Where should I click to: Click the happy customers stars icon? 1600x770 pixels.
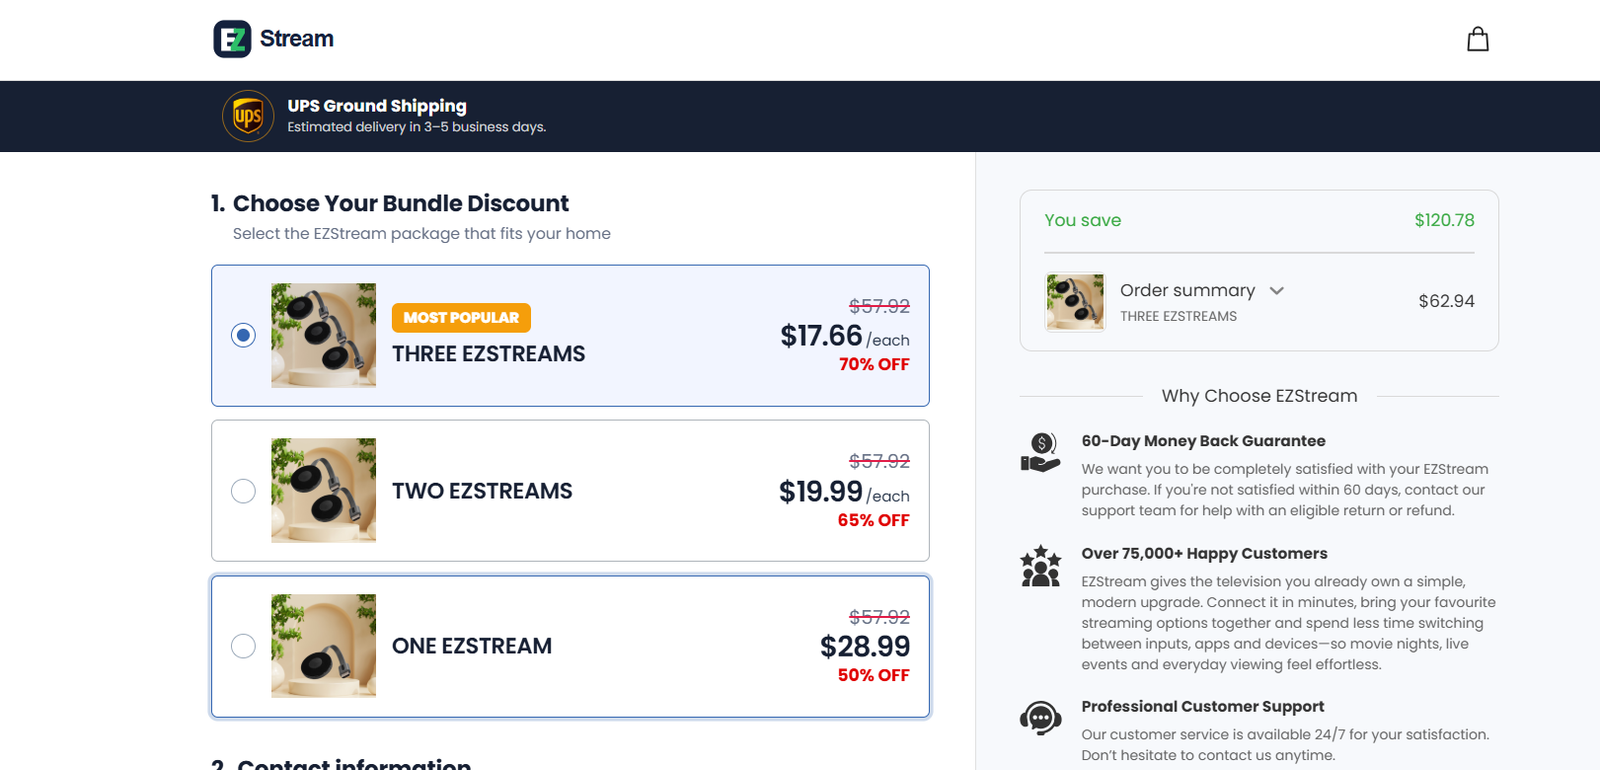tap(1040, 565)
